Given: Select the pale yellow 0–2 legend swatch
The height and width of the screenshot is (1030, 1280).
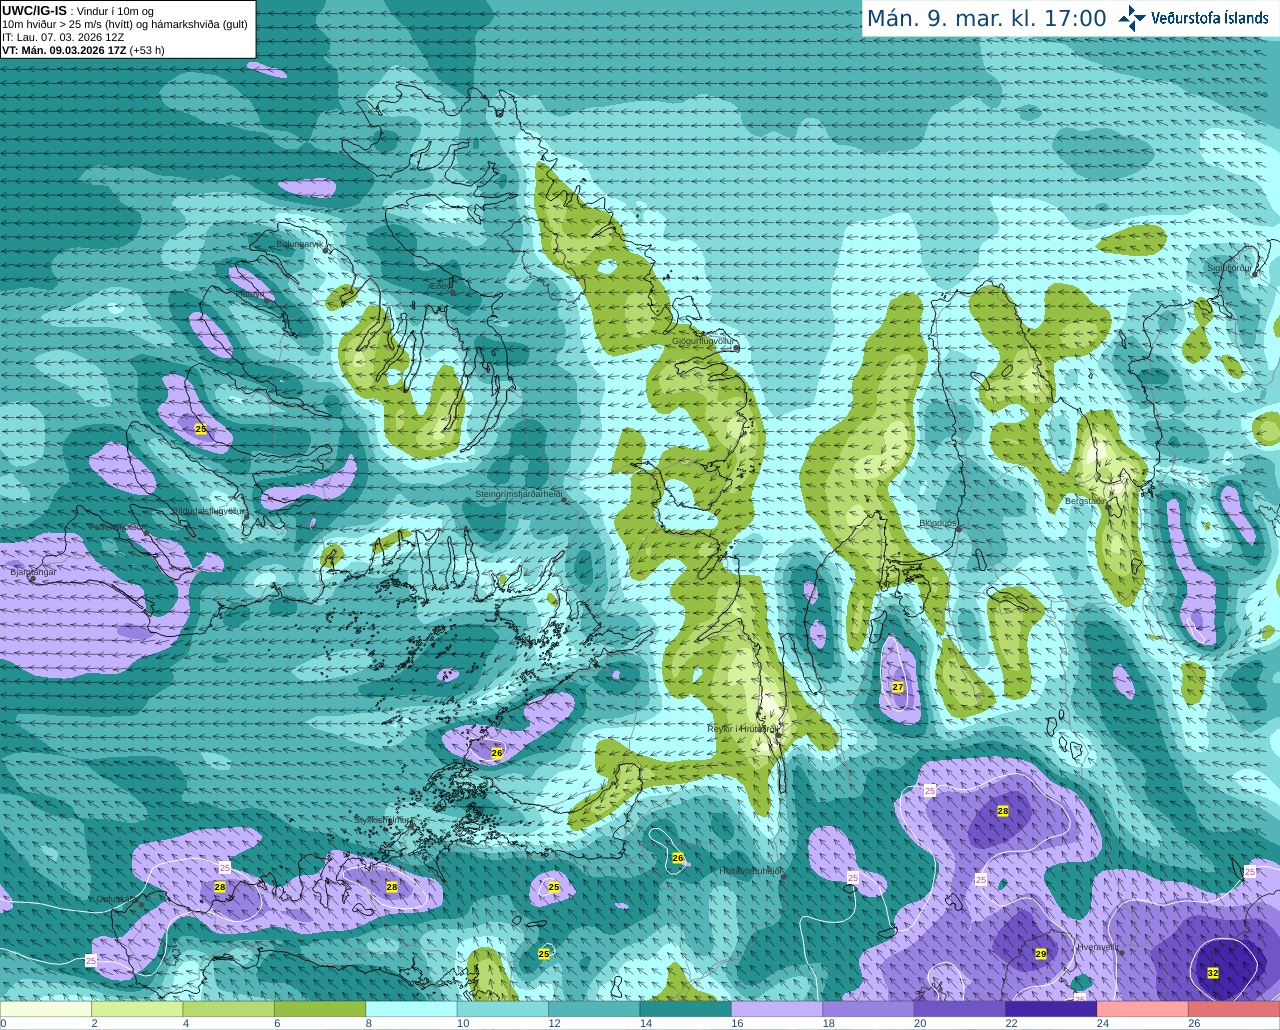Looking at the screenshot, I should pyautogui.click(x=46, y=1010).
